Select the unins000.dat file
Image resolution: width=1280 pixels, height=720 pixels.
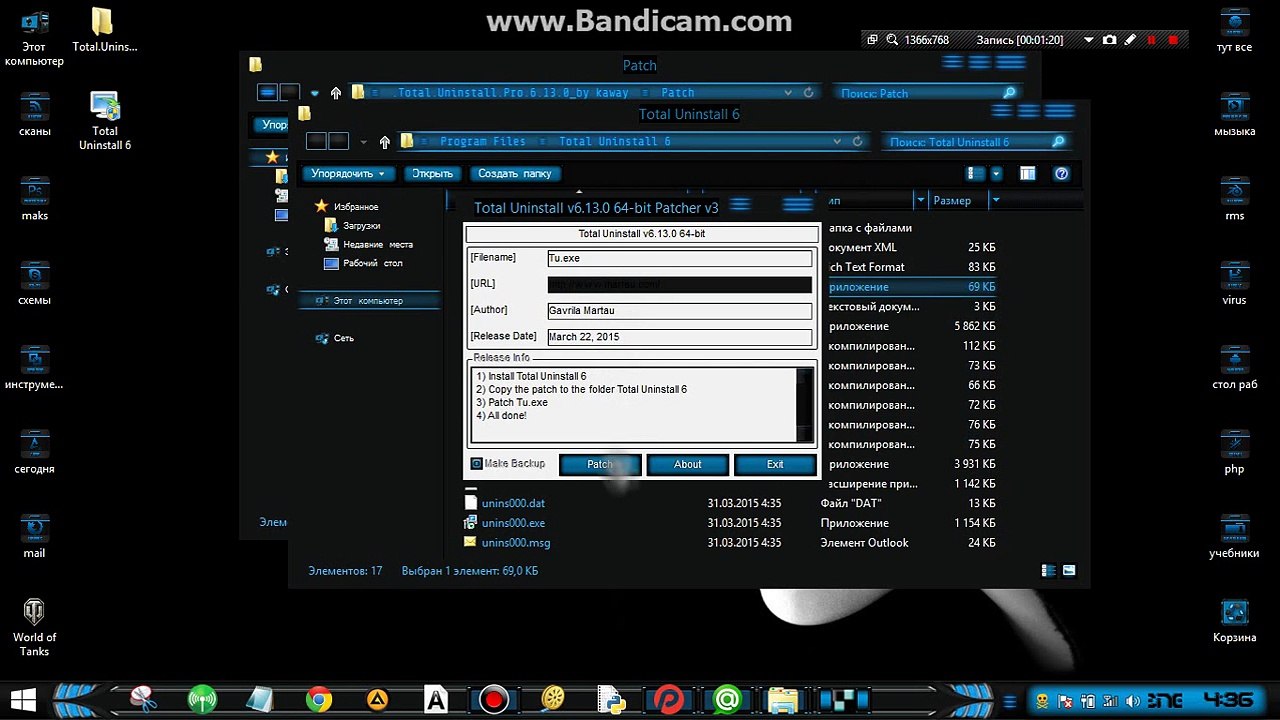point(513,503)
